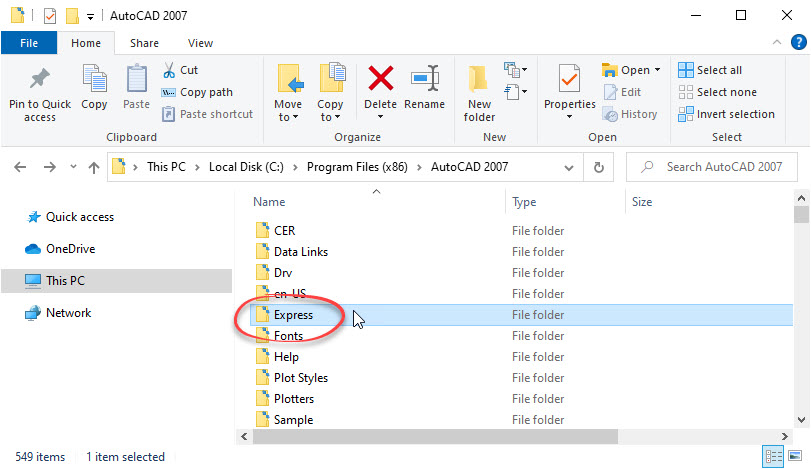Click the Properties checkmark icon
Viewport: 811px width, 469px height.
click(569, 79)
